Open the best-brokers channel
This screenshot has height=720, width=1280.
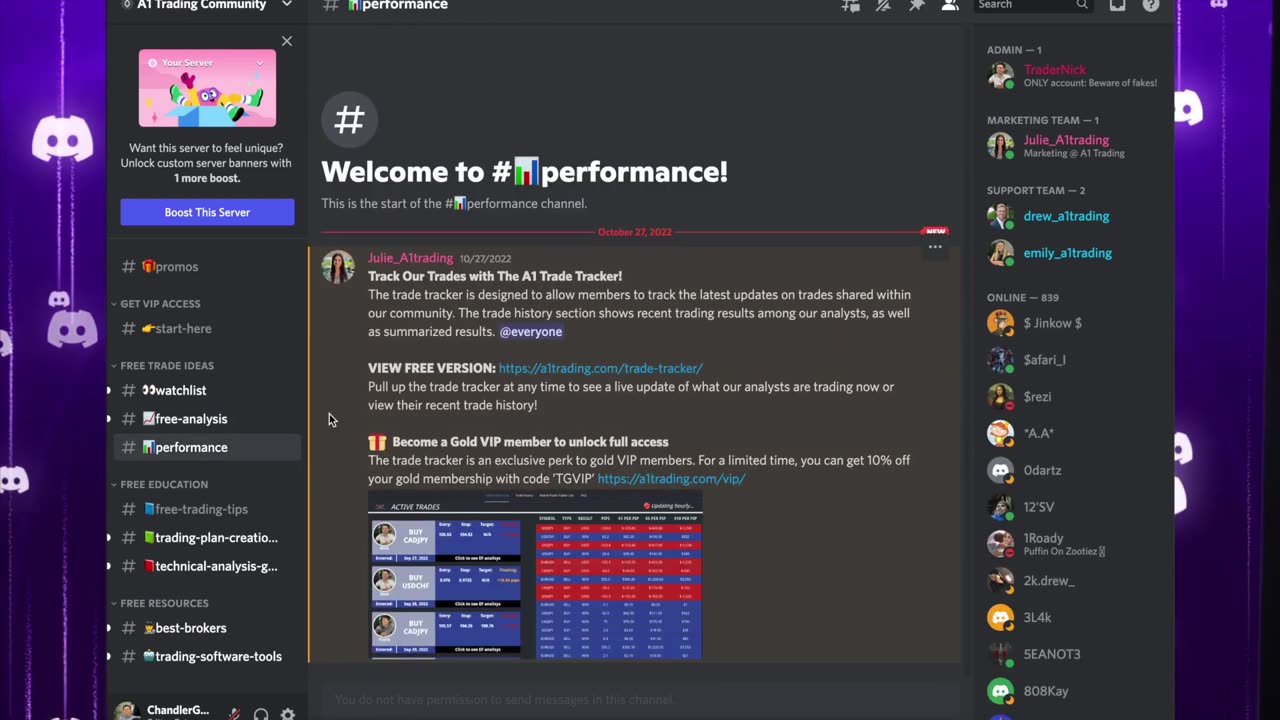pos(207,628)
